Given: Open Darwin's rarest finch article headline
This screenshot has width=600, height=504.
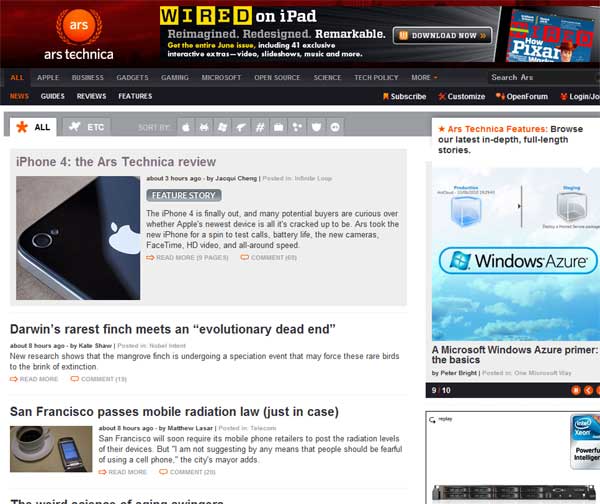Looking at the screenshot, I should (x=173, y=329).
